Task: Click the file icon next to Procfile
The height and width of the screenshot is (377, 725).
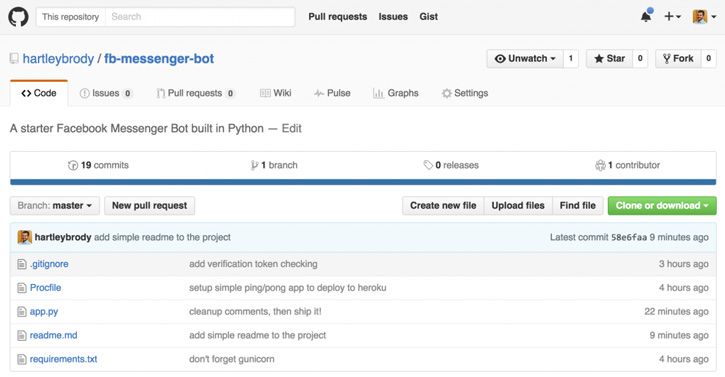Action: 22,288
